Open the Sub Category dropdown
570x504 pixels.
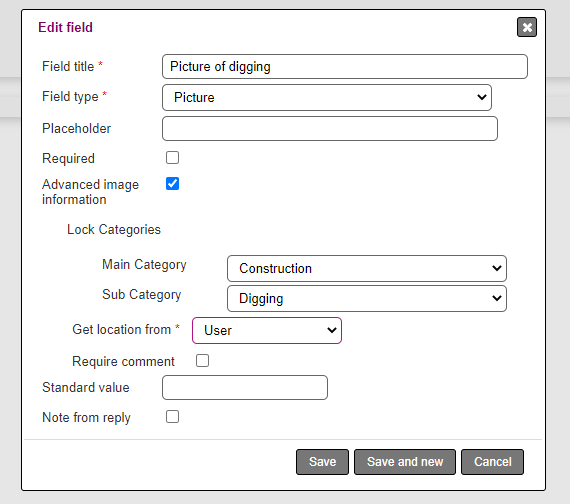coord(367,299)
